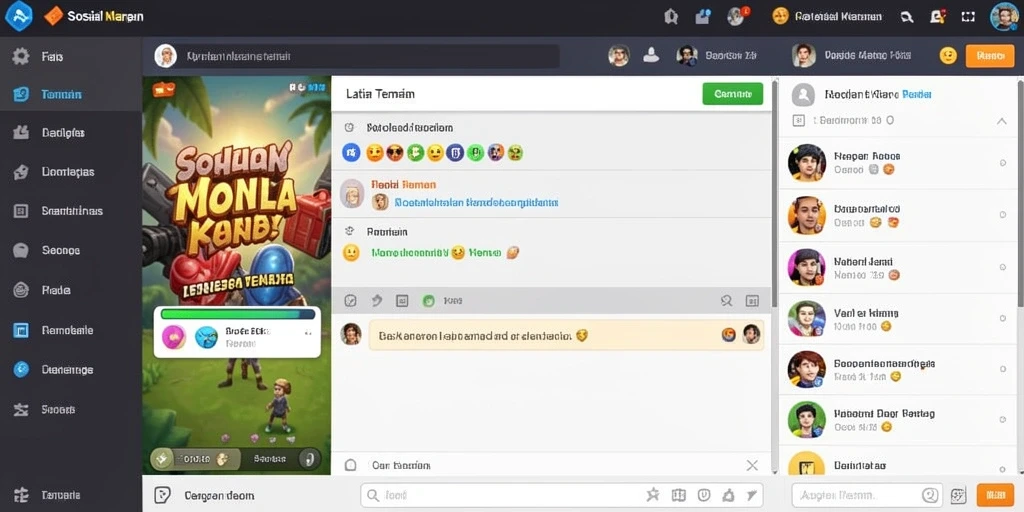
Task: Click the chat area vertical scrollbar
Action: tap(775, 193)
